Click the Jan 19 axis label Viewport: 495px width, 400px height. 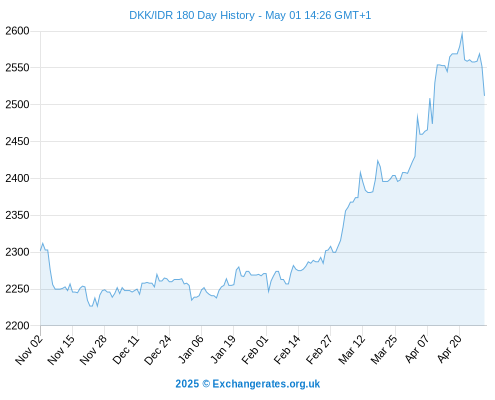[x=223, y=349]
